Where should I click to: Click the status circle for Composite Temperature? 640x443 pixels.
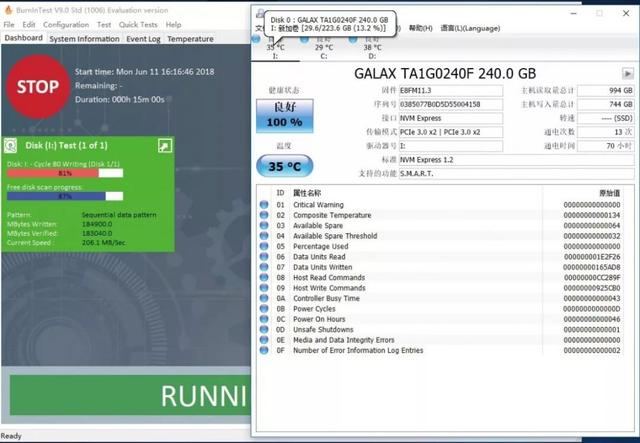264,215
